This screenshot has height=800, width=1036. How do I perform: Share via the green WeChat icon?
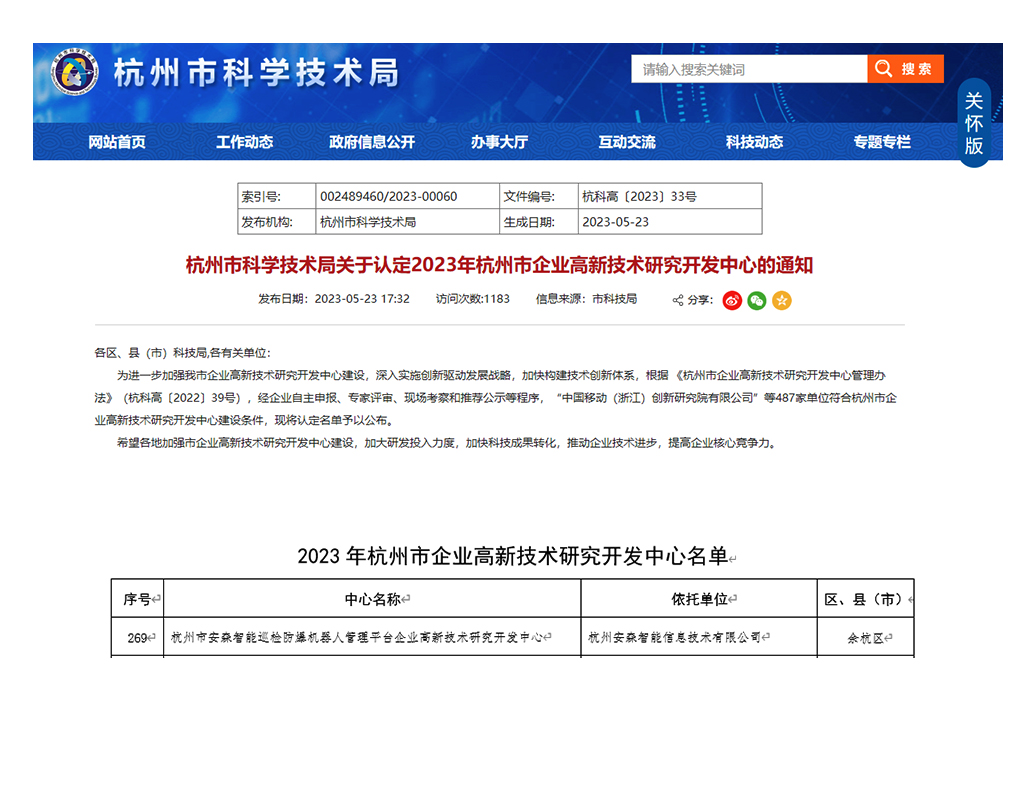tap(757, 301)
